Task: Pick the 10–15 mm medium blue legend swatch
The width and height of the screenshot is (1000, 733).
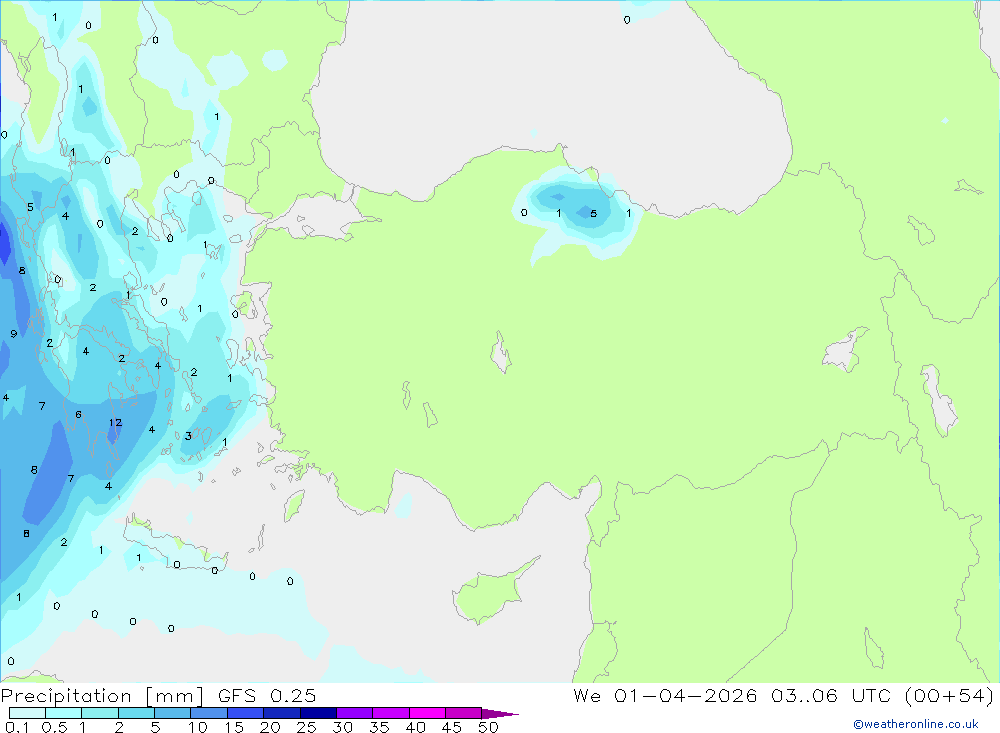Action: 209,713
